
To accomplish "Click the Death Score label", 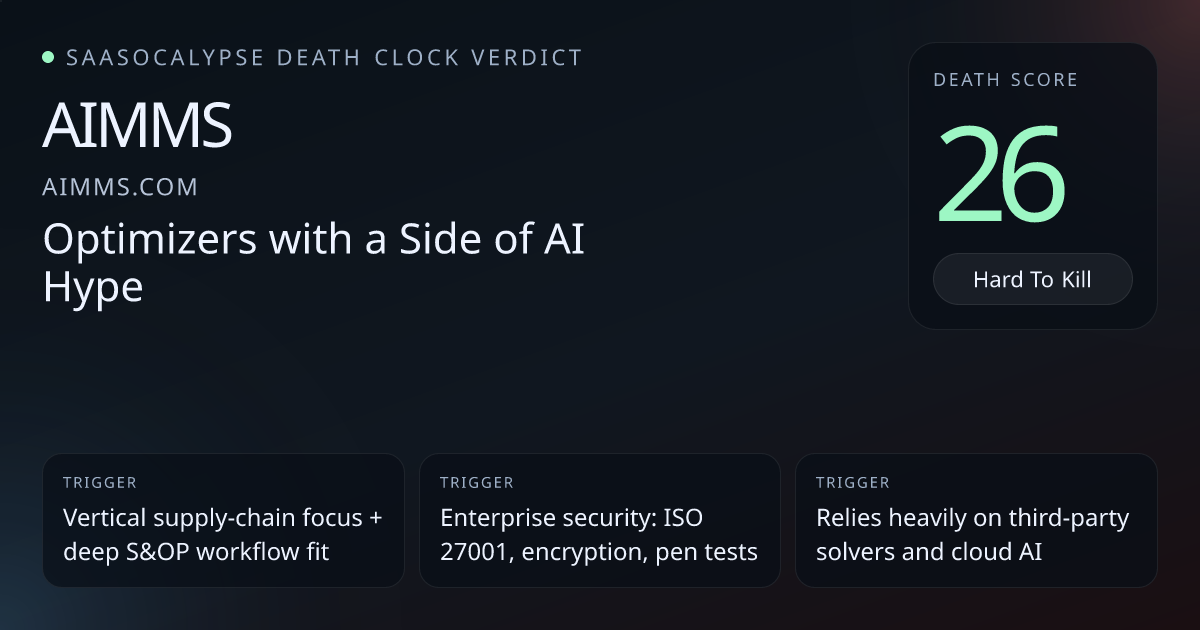I will pos(1005,80).
